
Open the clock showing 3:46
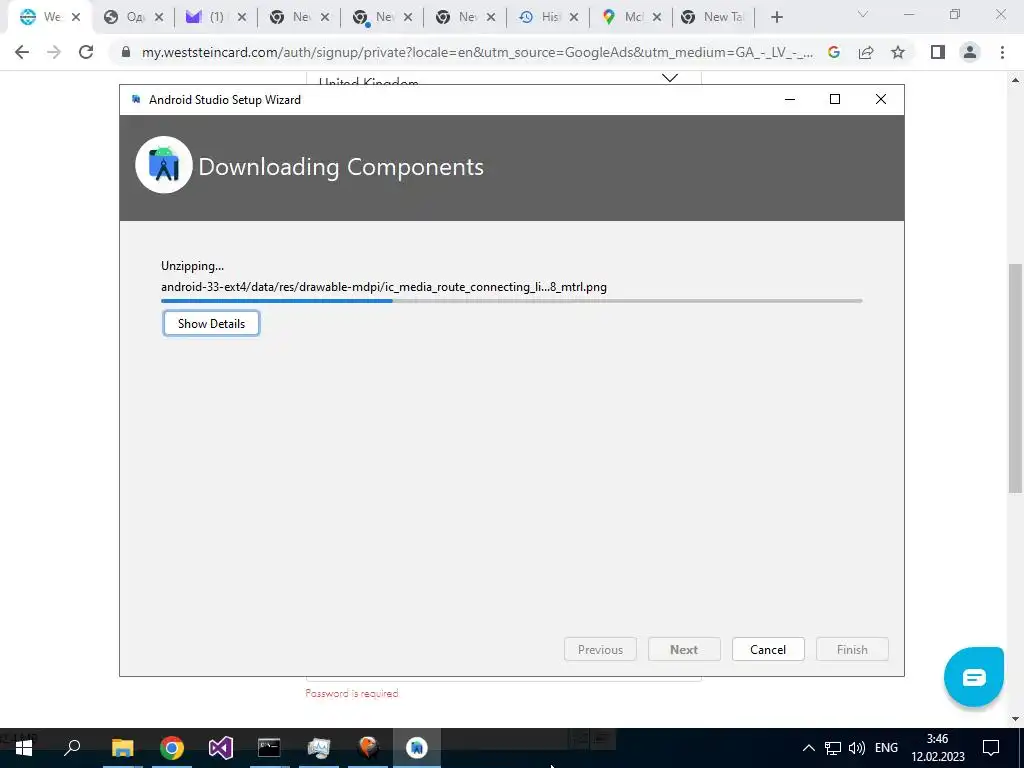pos(938,748)
